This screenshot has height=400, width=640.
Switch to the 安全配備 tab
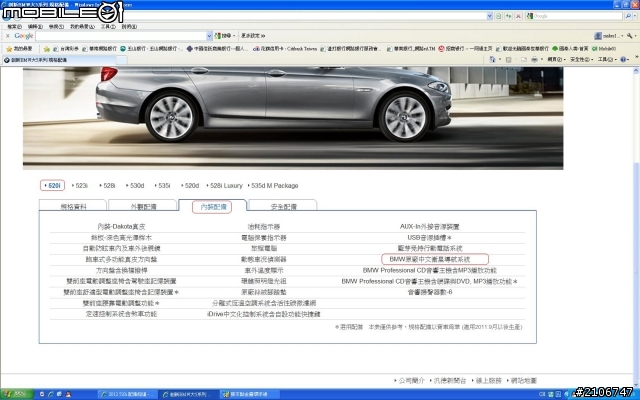pyautogui.click(x=283, y=206)
